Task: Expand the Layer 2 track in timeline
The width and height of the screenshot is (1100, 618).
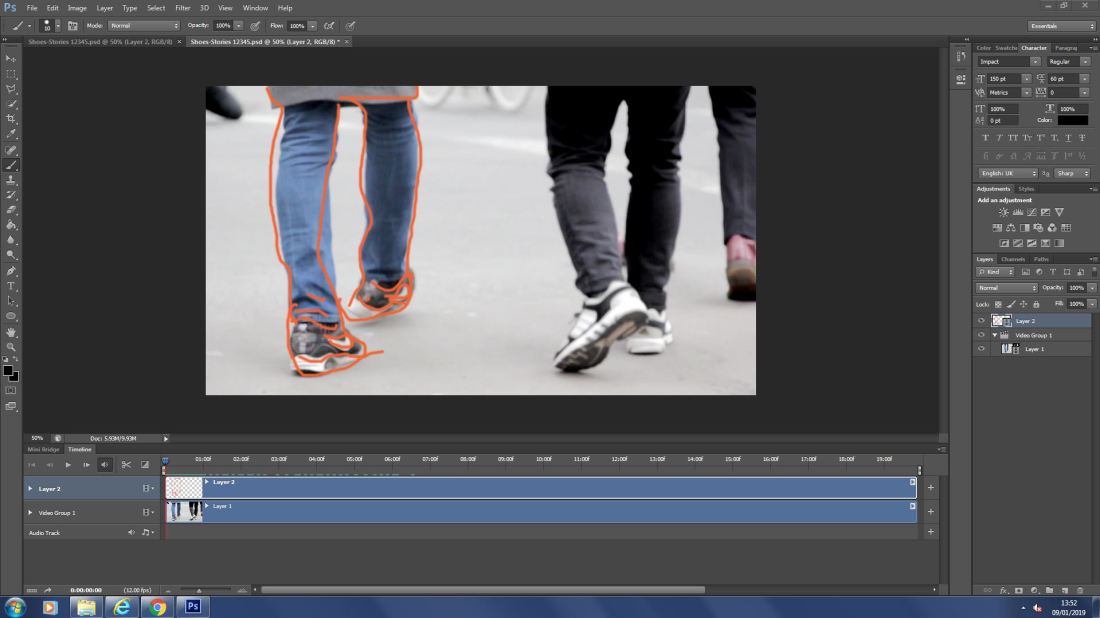Action: (30, 488)
